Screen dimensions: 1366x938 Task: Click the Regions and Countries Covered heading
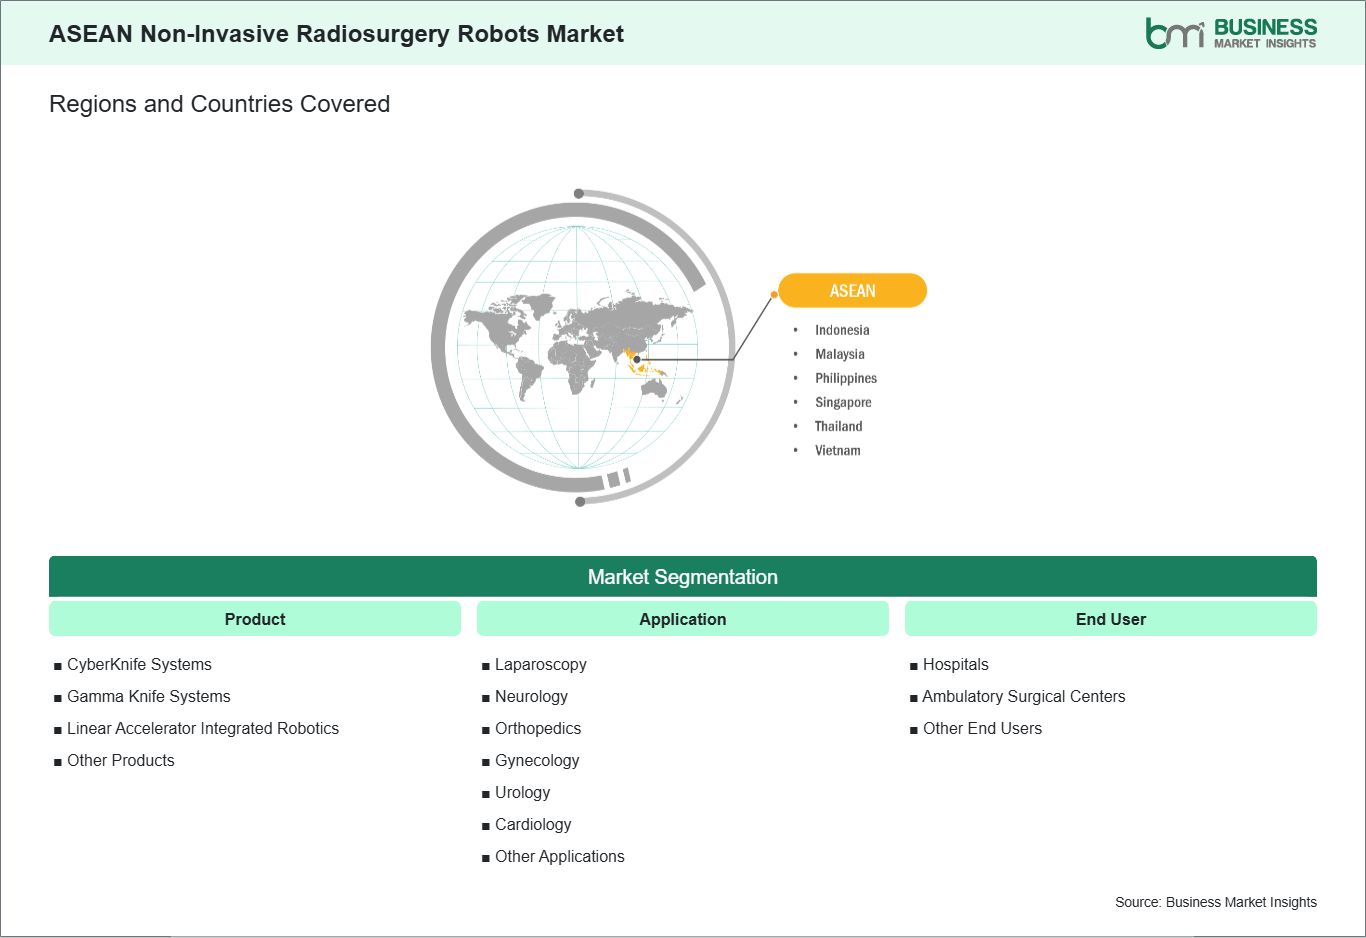pyautogui.click(x=219, y=104)
